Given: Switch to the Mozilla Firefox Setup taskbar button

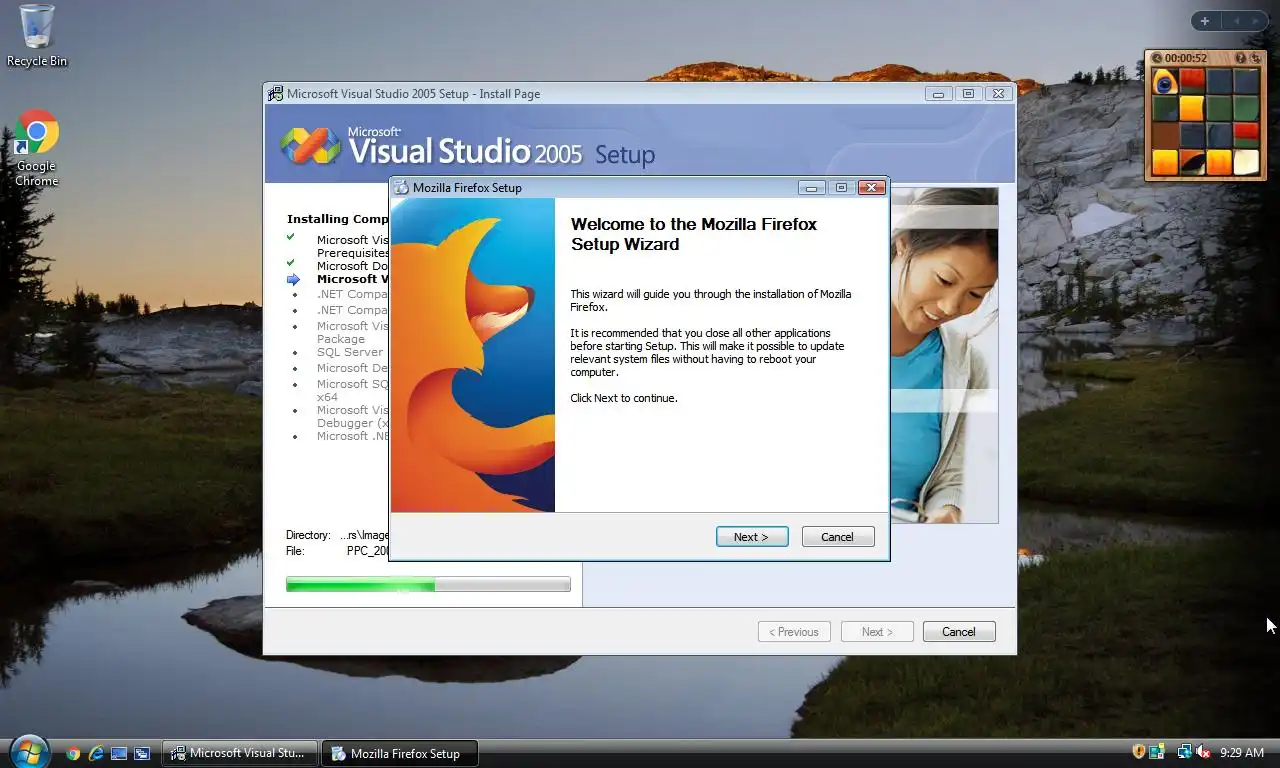Looking at the screenshot, I should point(399,753).
